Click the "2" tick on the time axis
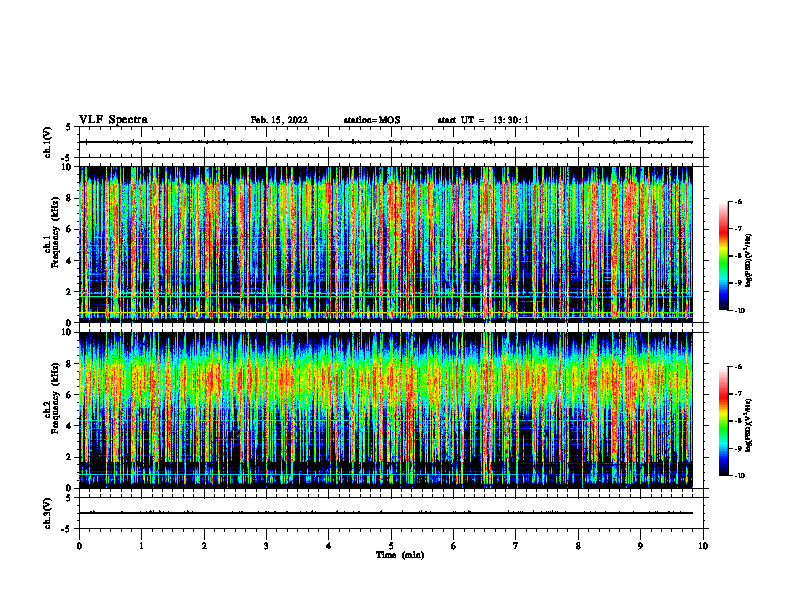The height and width of the screenshot is (612, 792). [204, 546]
